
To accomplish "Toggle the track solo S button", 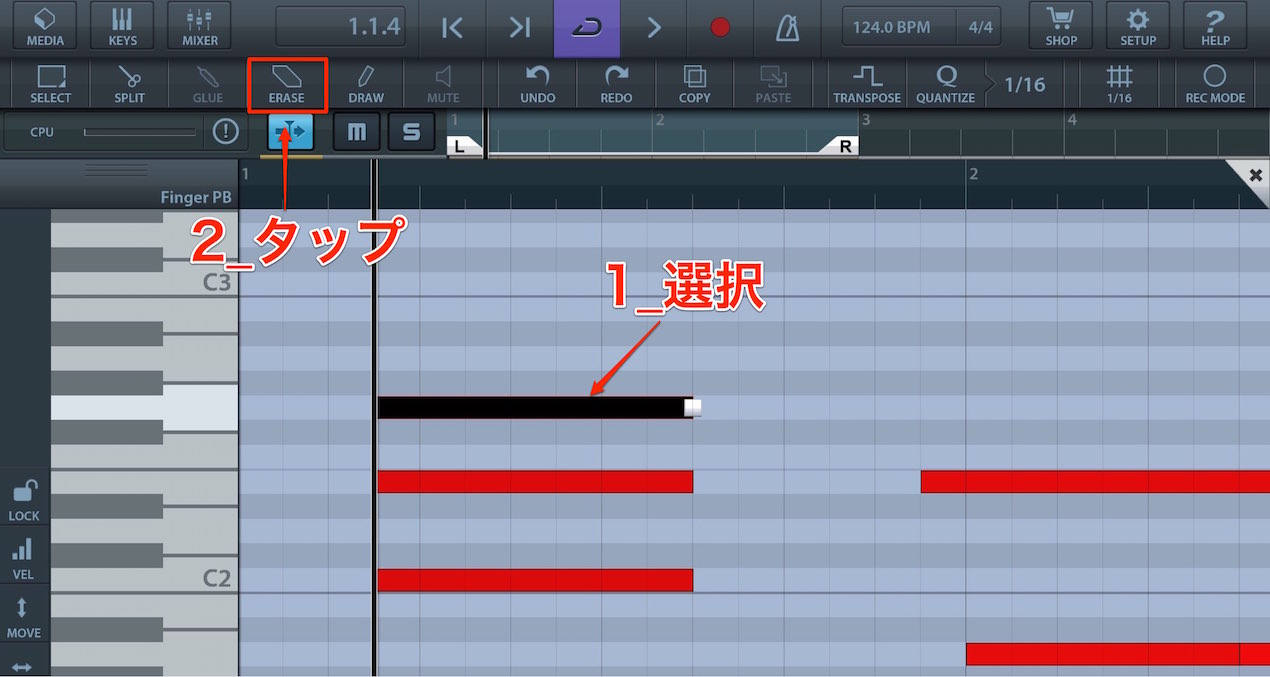I will click(x=411, y=132).
